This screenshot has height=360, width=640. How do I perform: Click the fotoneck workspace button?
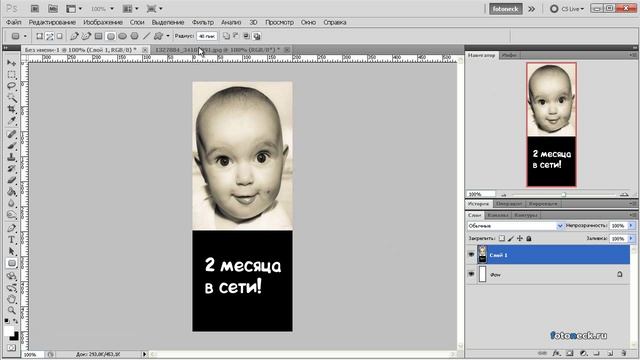point(506,9)
